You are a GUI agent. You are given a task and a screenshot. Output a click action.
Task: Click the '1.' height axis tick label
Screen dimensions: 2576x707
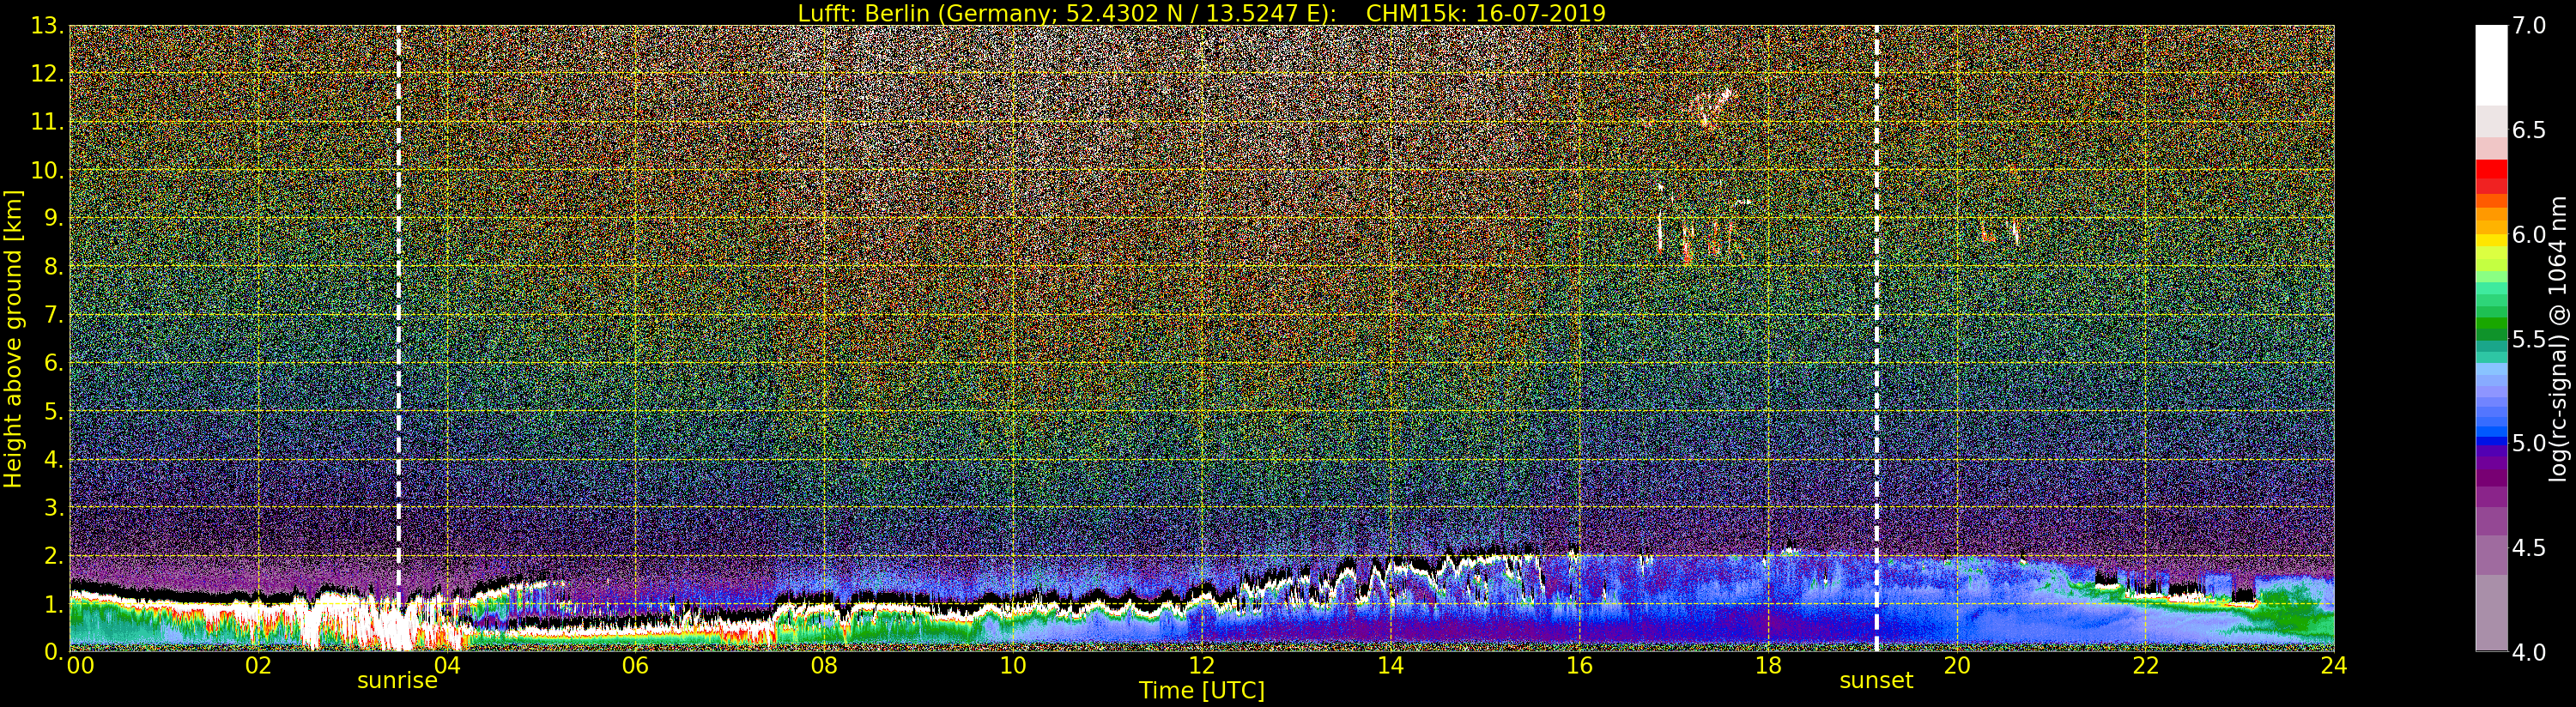(54, 604)
